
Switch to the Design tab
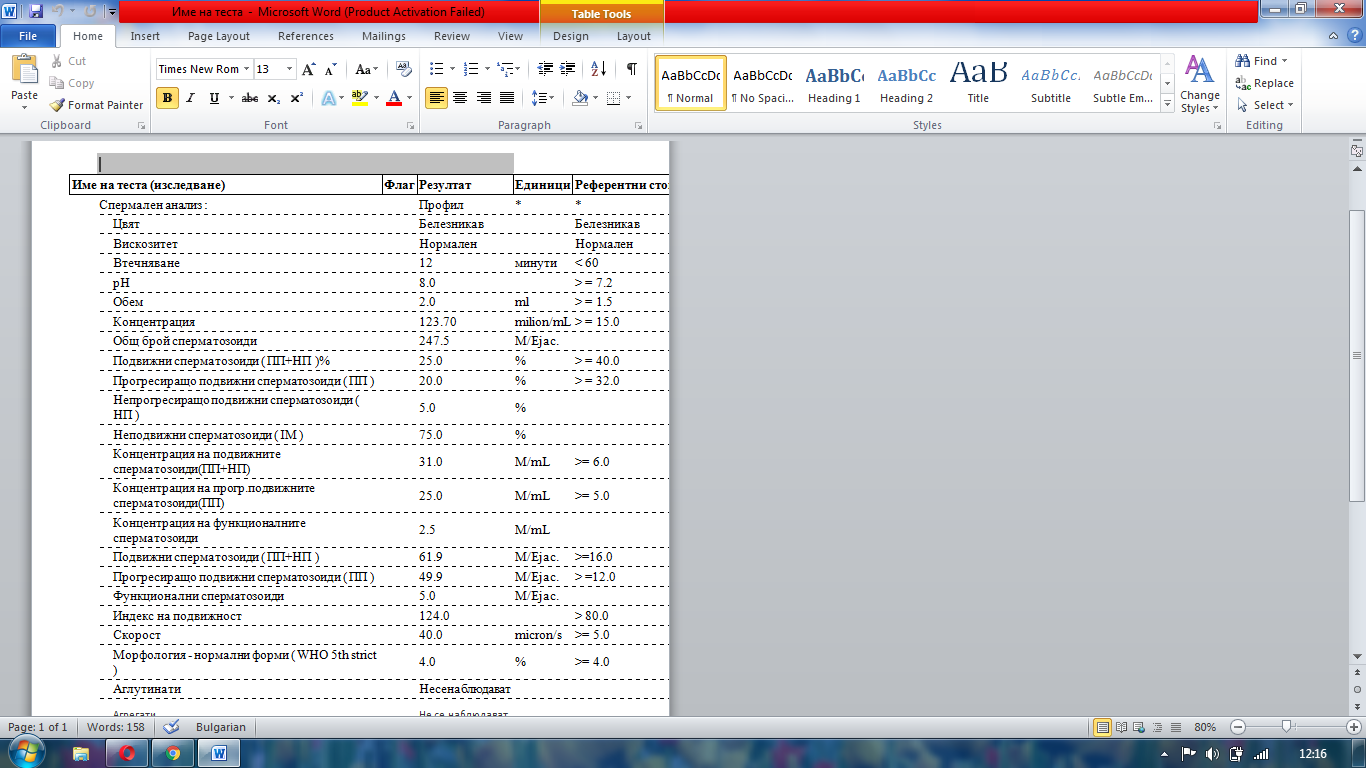pos(571,36)
